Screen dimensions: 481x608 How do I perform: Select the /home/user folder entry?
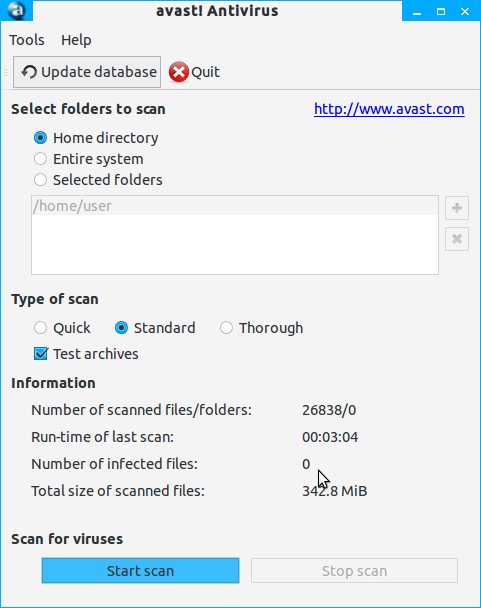click(235, 206)
